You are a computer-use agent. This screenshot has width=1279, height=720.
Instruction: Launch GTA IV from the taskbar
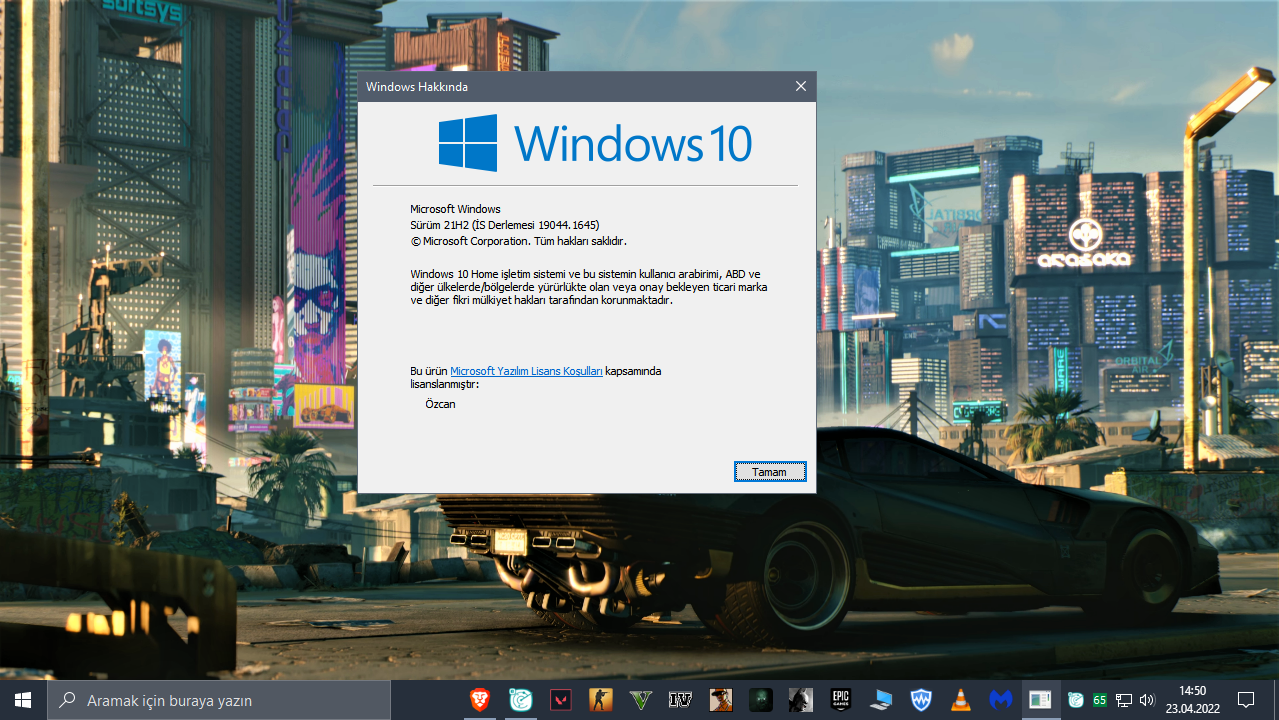click(x=681, y=700)
